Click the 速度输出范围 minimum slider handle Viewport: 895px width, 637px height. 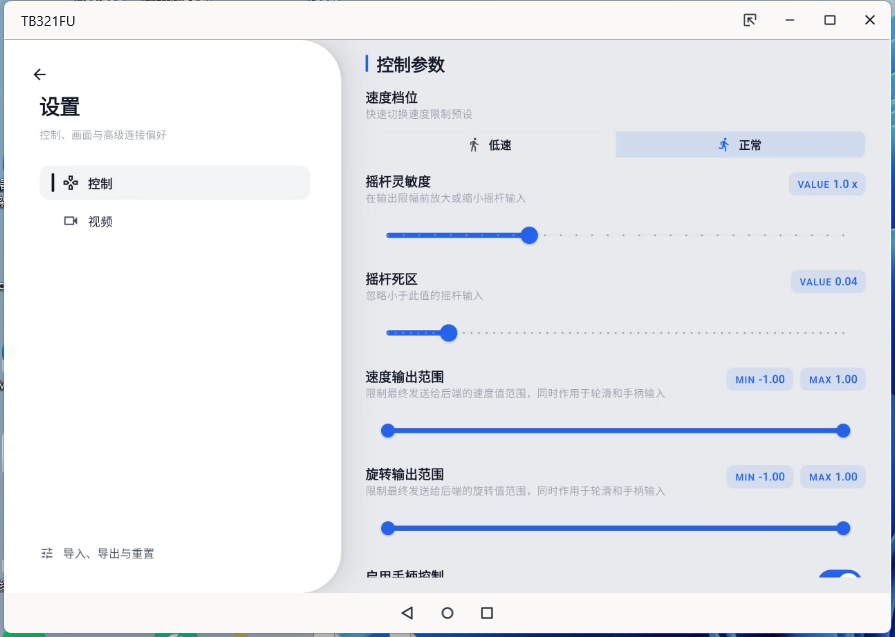[x=388, y=430]
